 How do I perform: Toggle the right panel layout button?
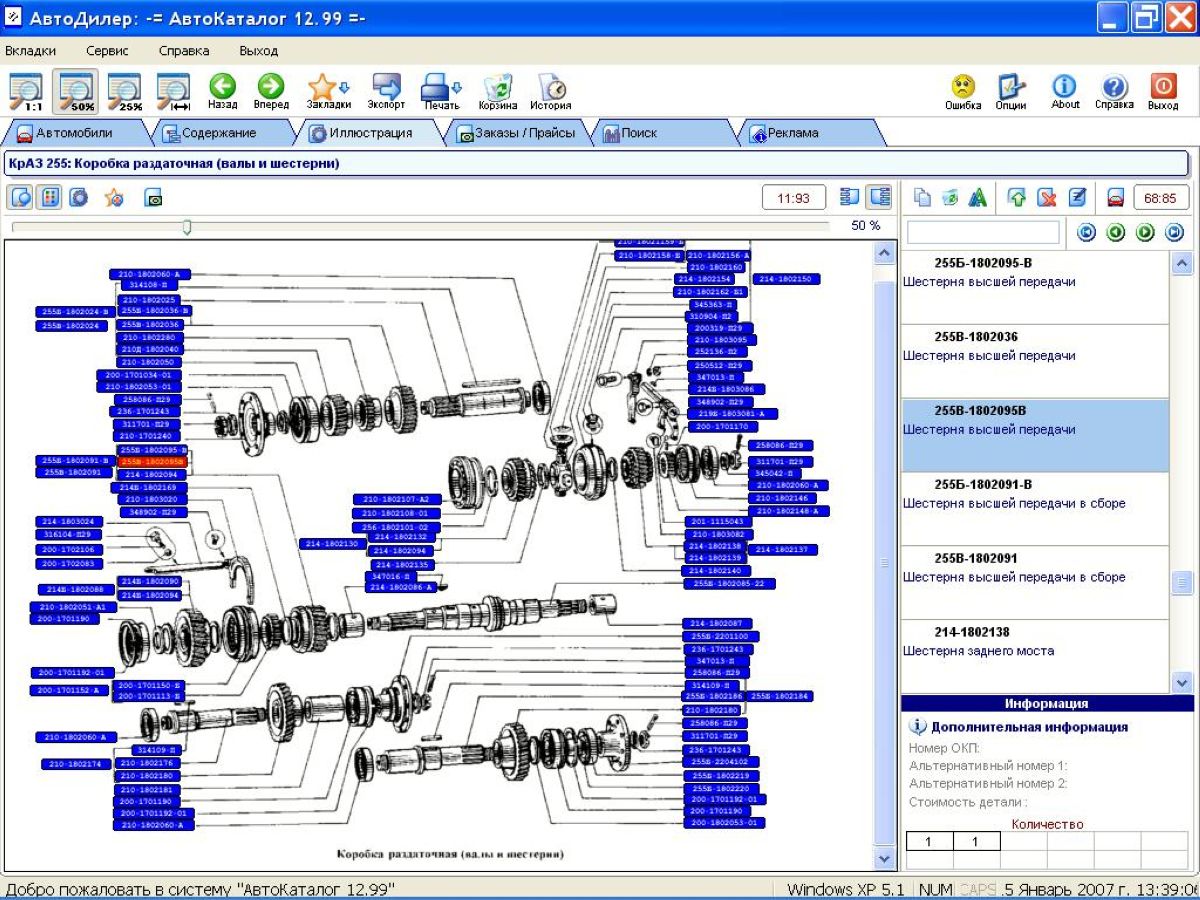pos(879,197)
